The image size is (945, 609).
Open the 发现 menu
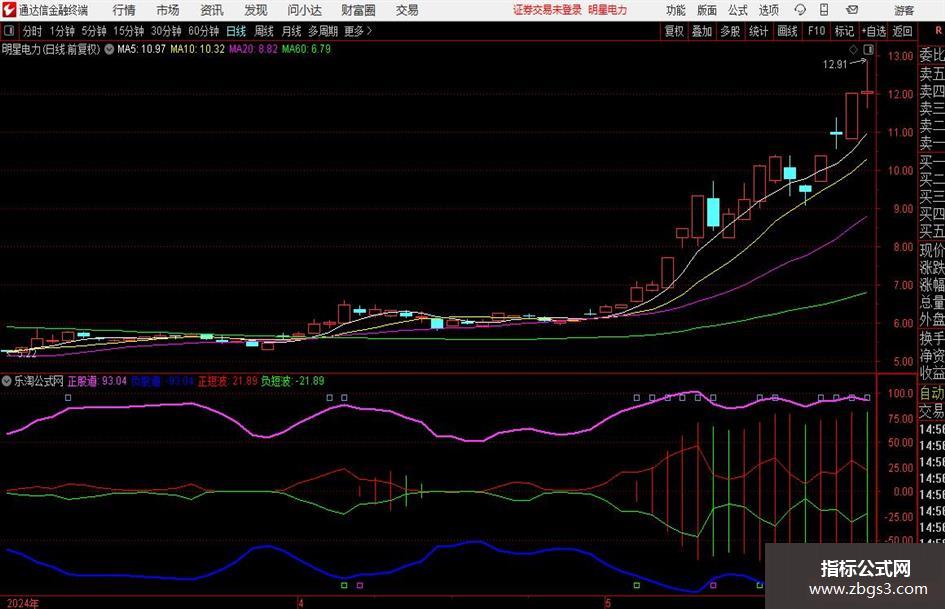click(256, 10)
